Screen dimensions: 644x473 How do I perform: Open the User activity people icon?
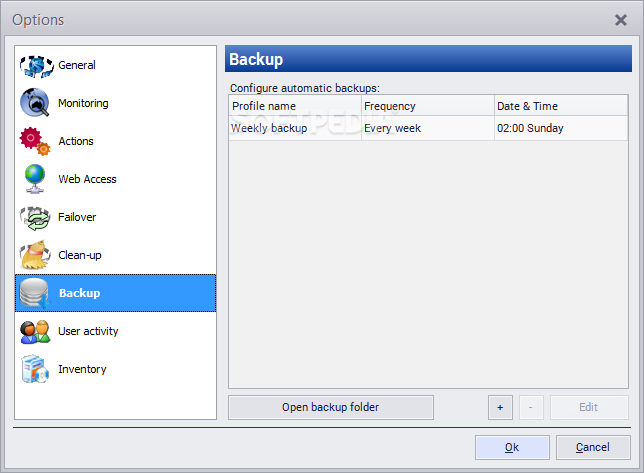pos(35,331)
